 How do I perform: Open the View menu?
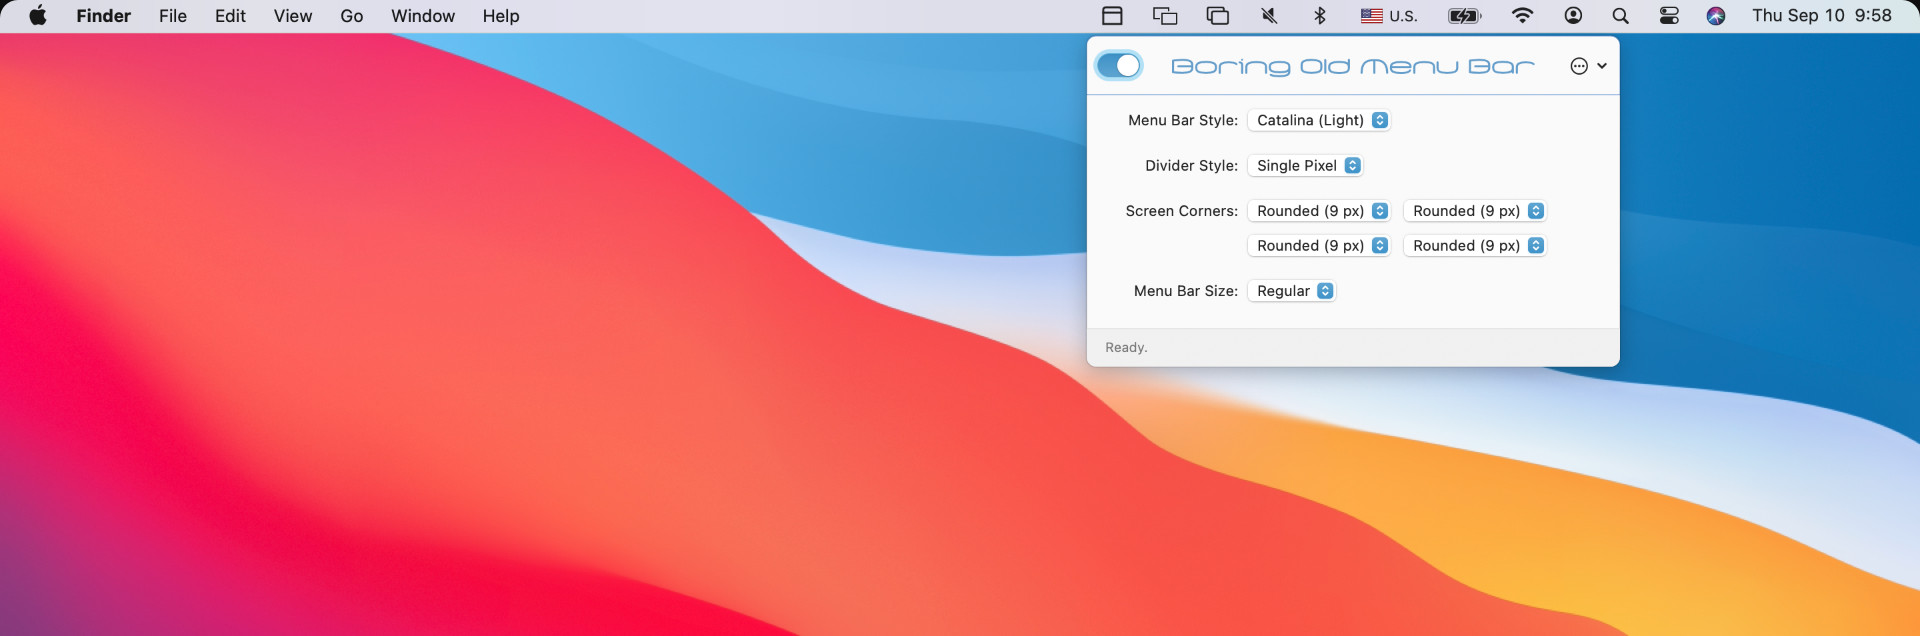293,16
